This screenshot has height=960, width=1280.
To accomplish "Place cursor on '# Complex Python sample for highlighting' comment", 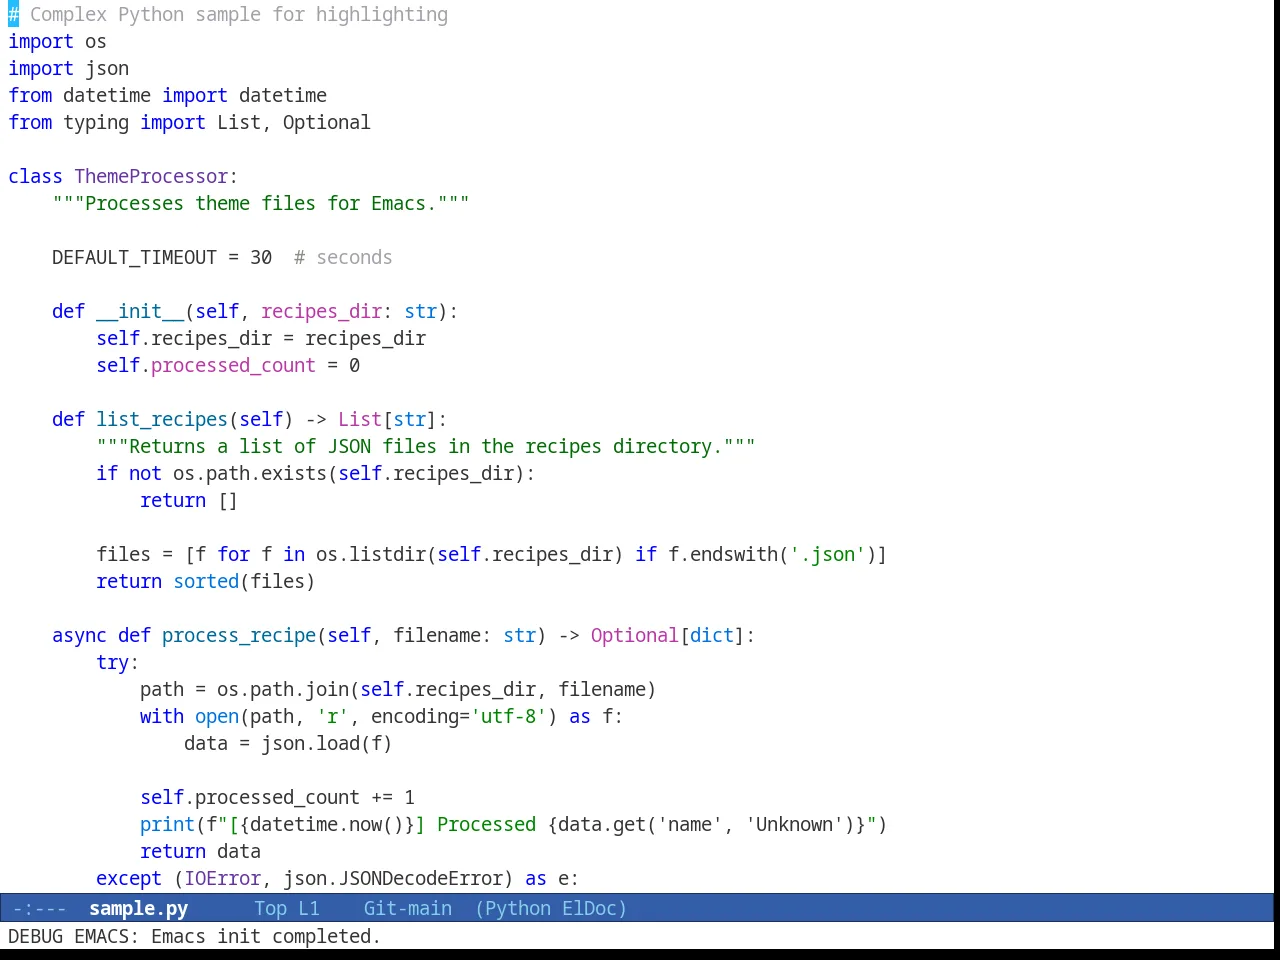I will coord(228,15).
